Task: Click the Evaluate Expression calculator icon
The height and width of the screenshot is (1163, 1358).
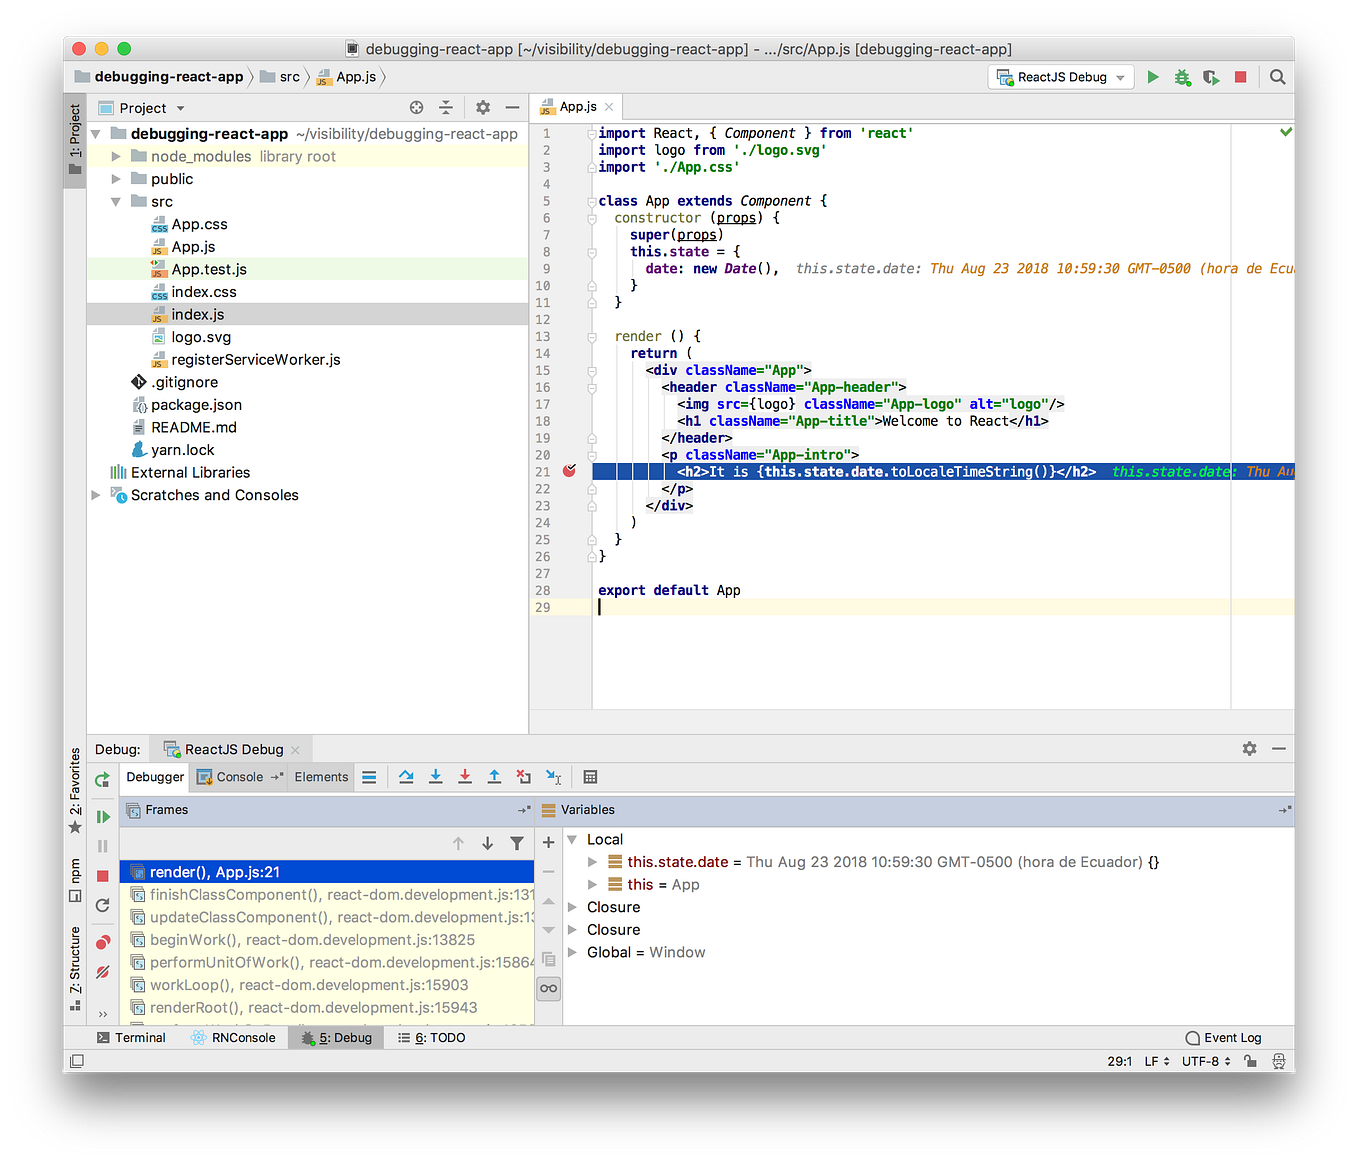Action: pos(589,777)
